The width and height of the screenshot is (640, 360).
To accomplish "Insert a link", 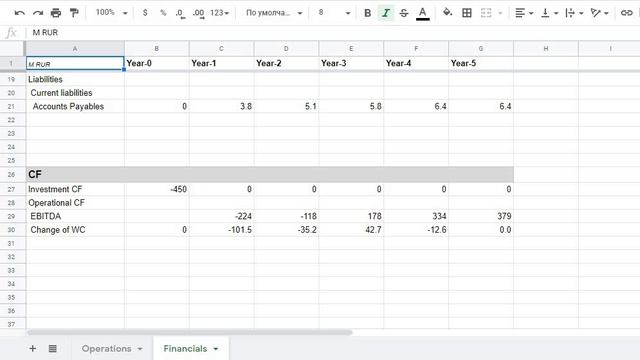I will (x=626, y=13).
